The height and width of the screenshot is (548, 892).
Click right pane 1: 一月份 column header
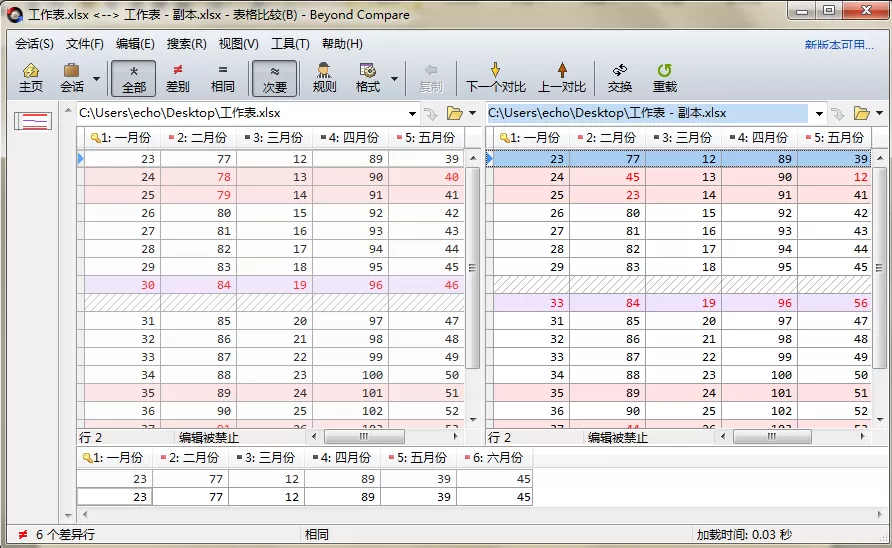(531, 137)
